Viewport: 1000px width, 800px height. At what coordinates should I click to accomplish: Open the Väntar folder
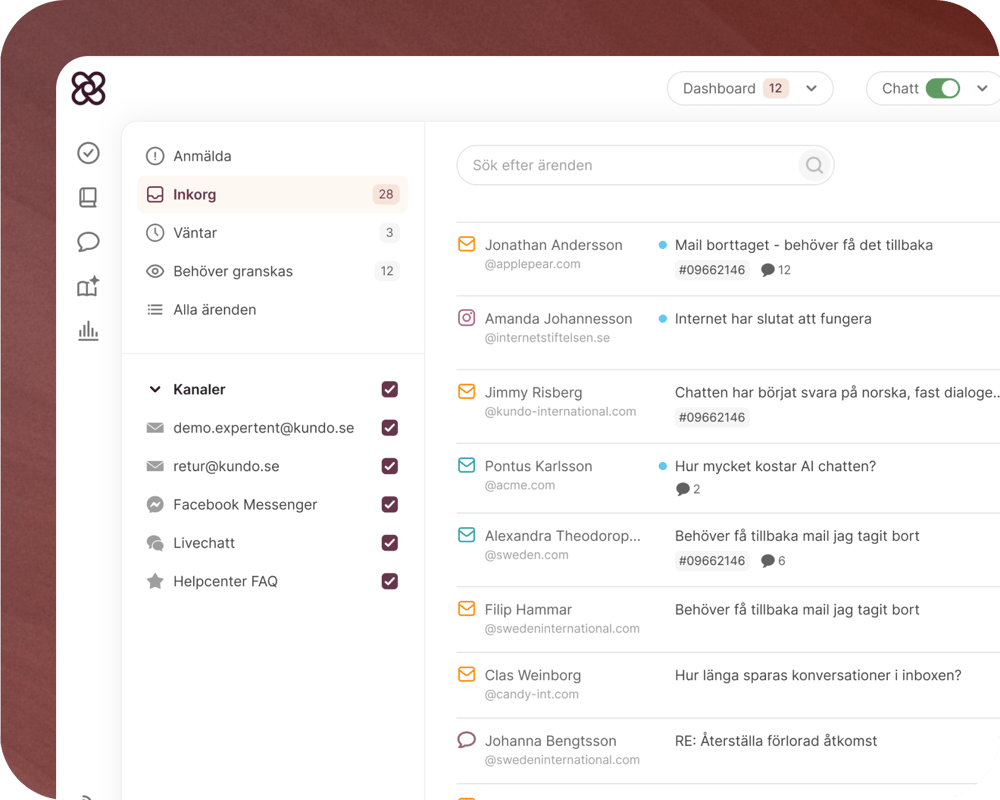click(272, 233)
